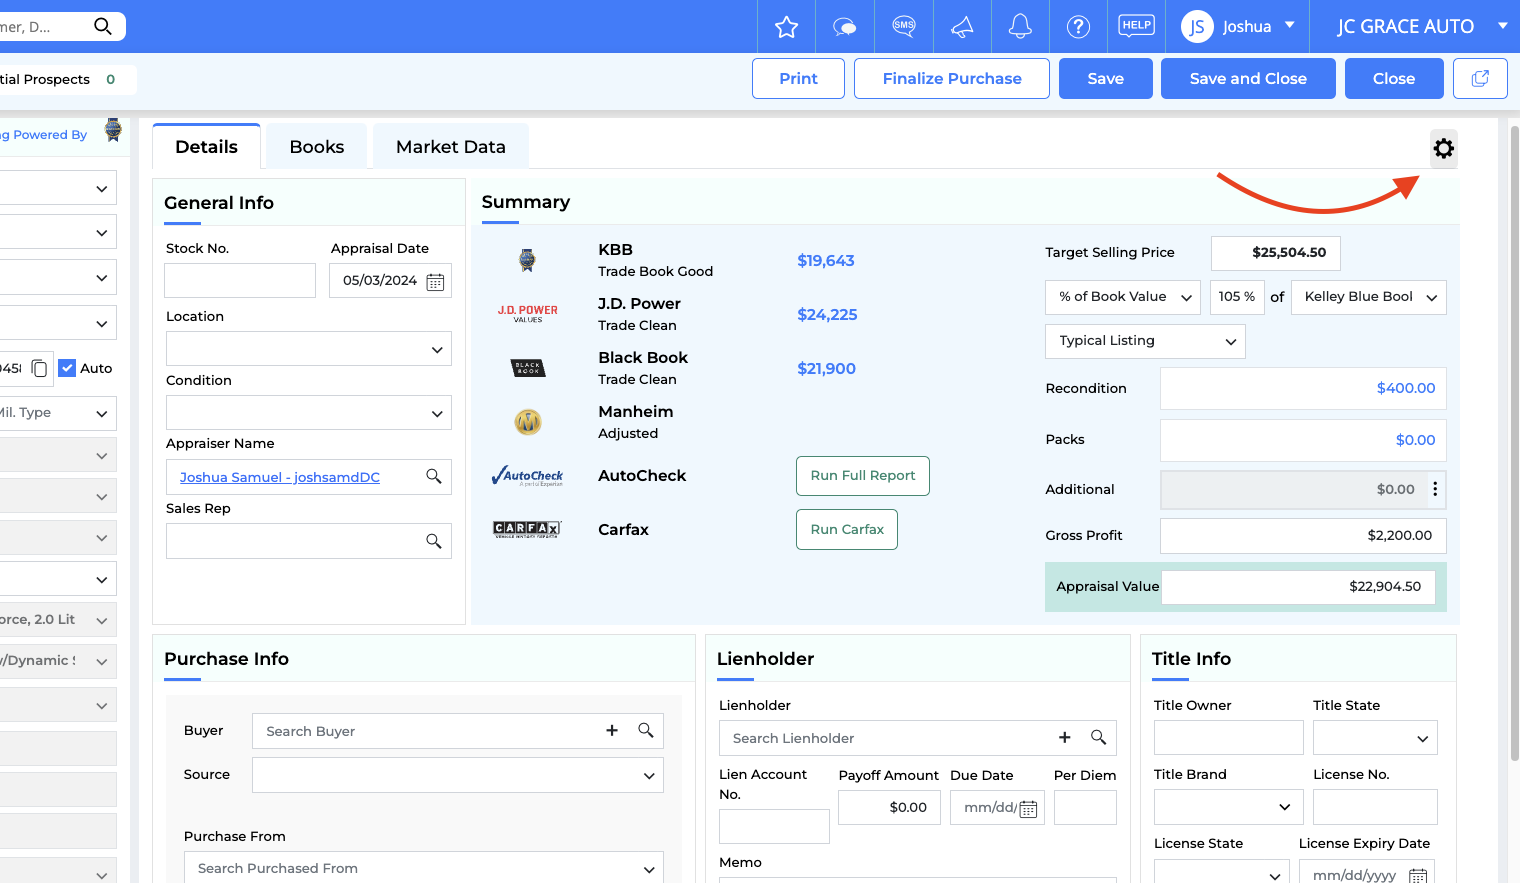Switch to the Market Data tab

coord(451,147)
